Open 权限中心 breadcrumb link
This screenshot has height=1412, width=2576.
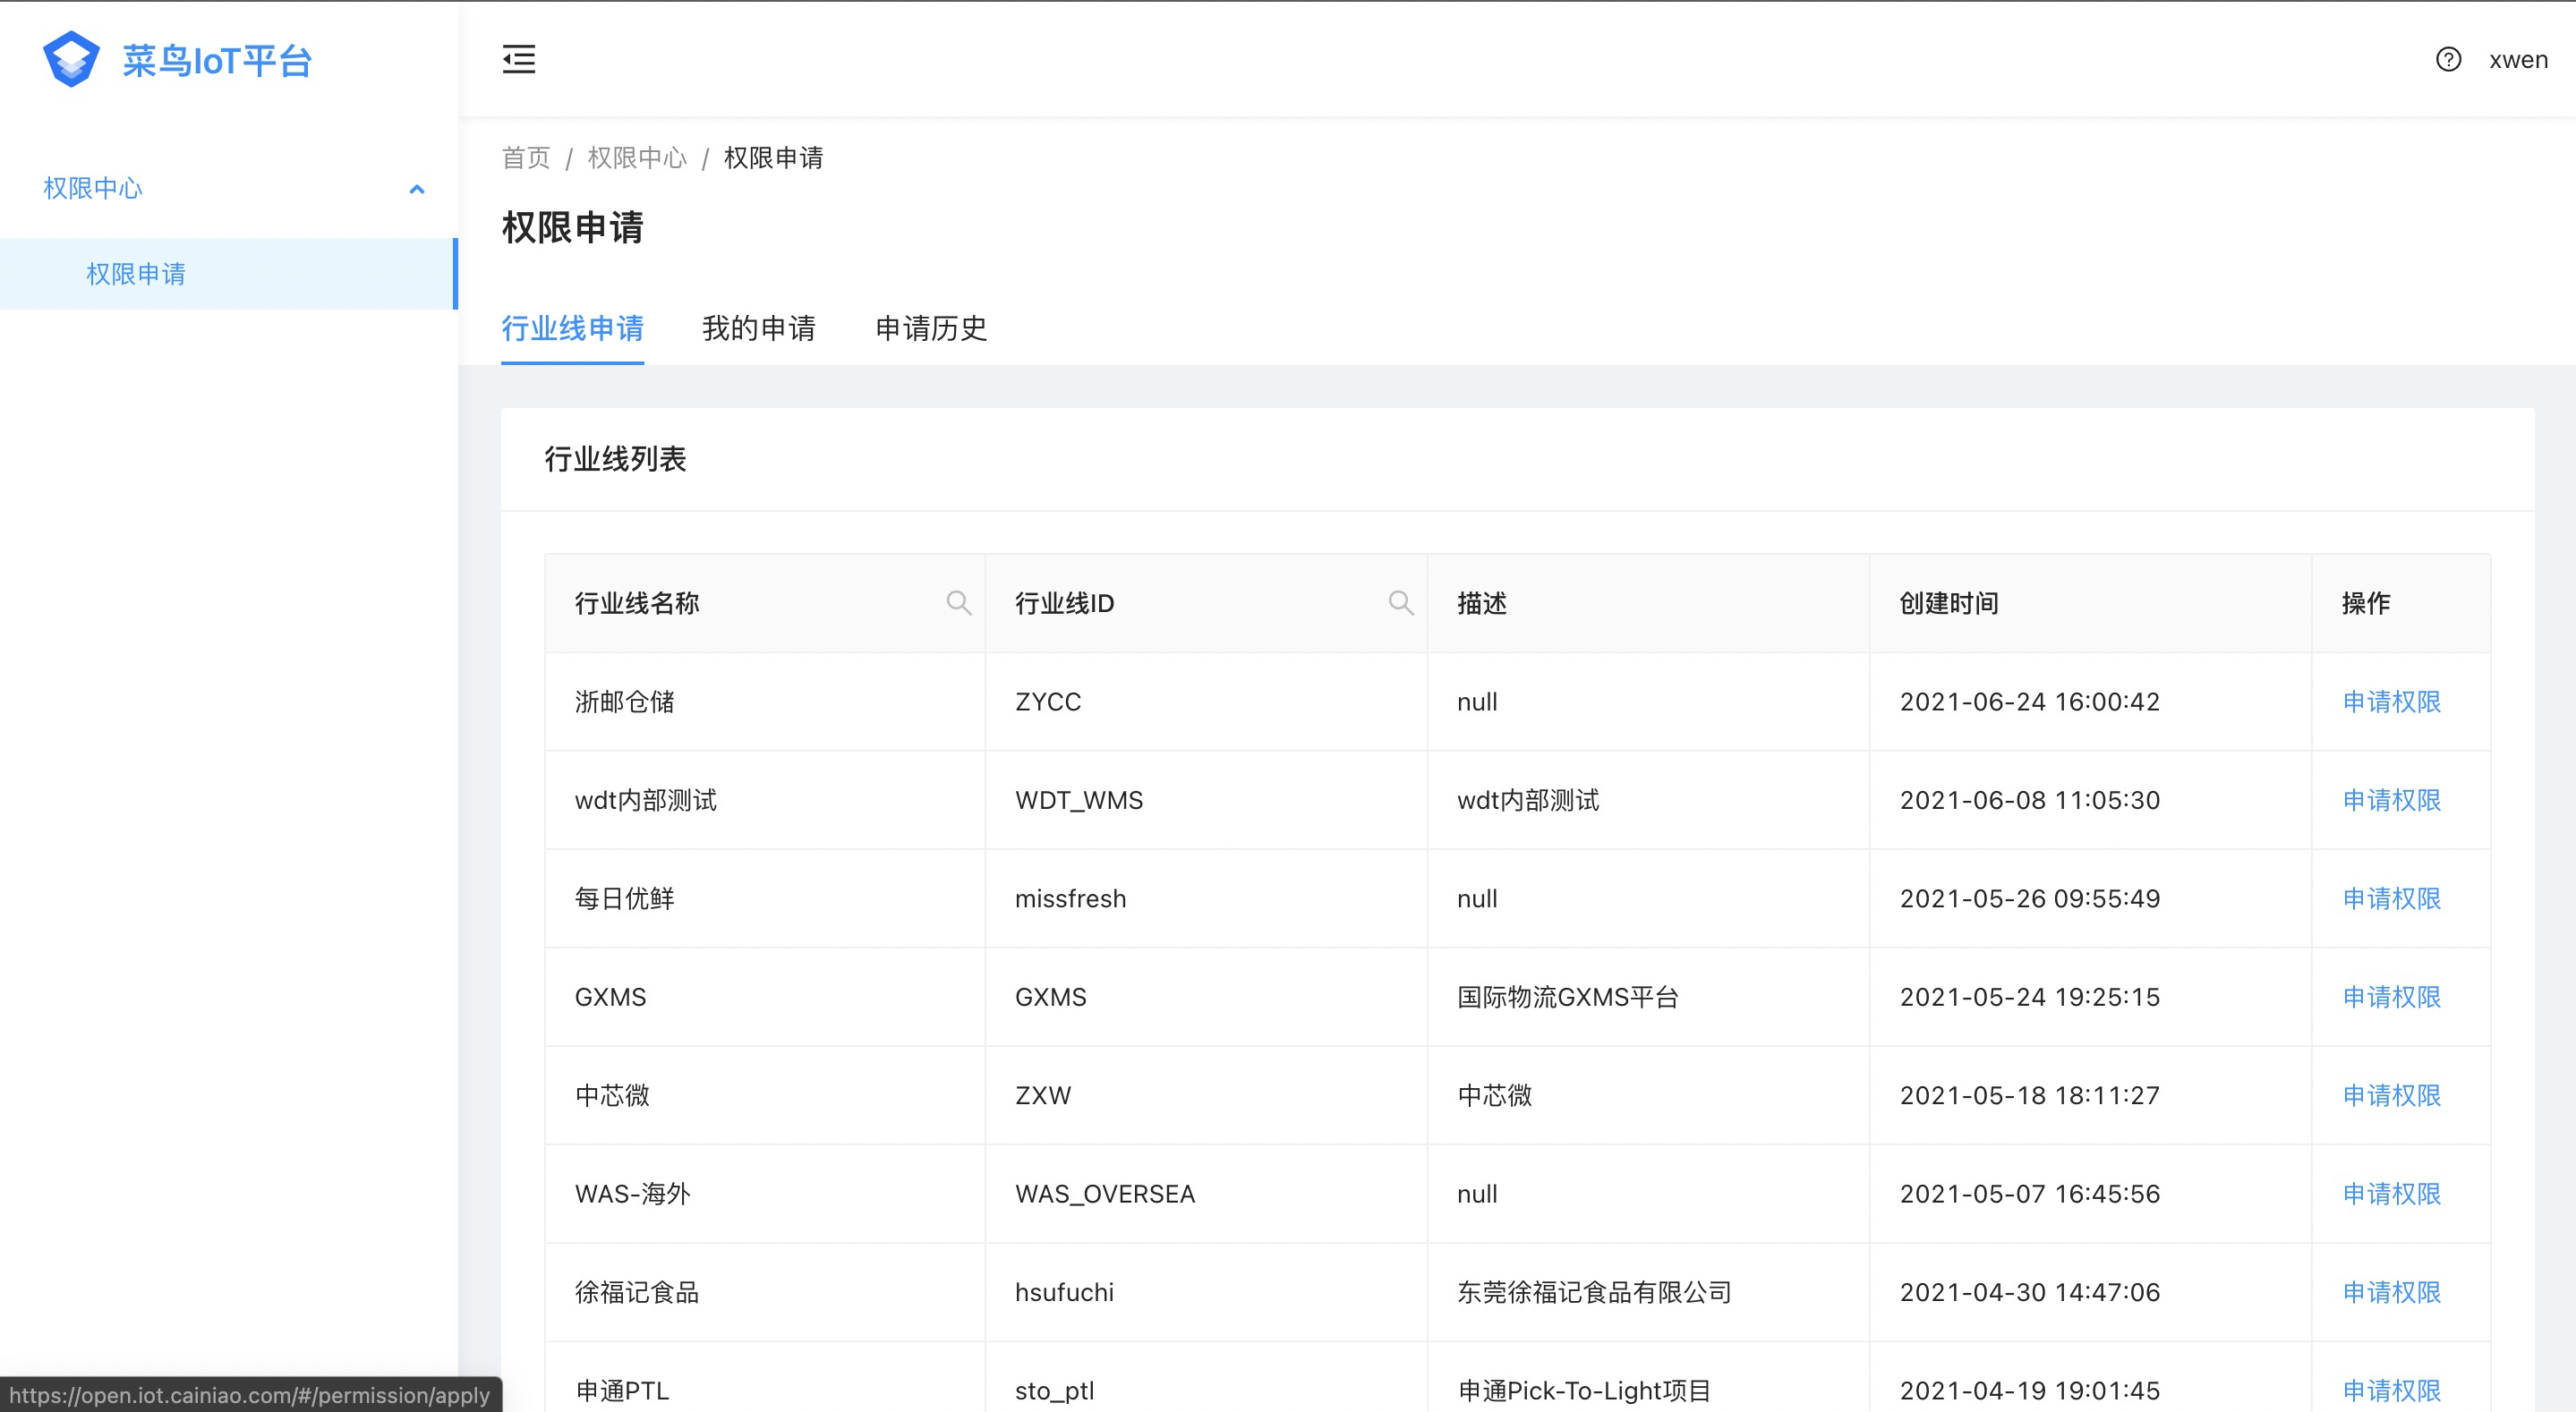(636, 158)
